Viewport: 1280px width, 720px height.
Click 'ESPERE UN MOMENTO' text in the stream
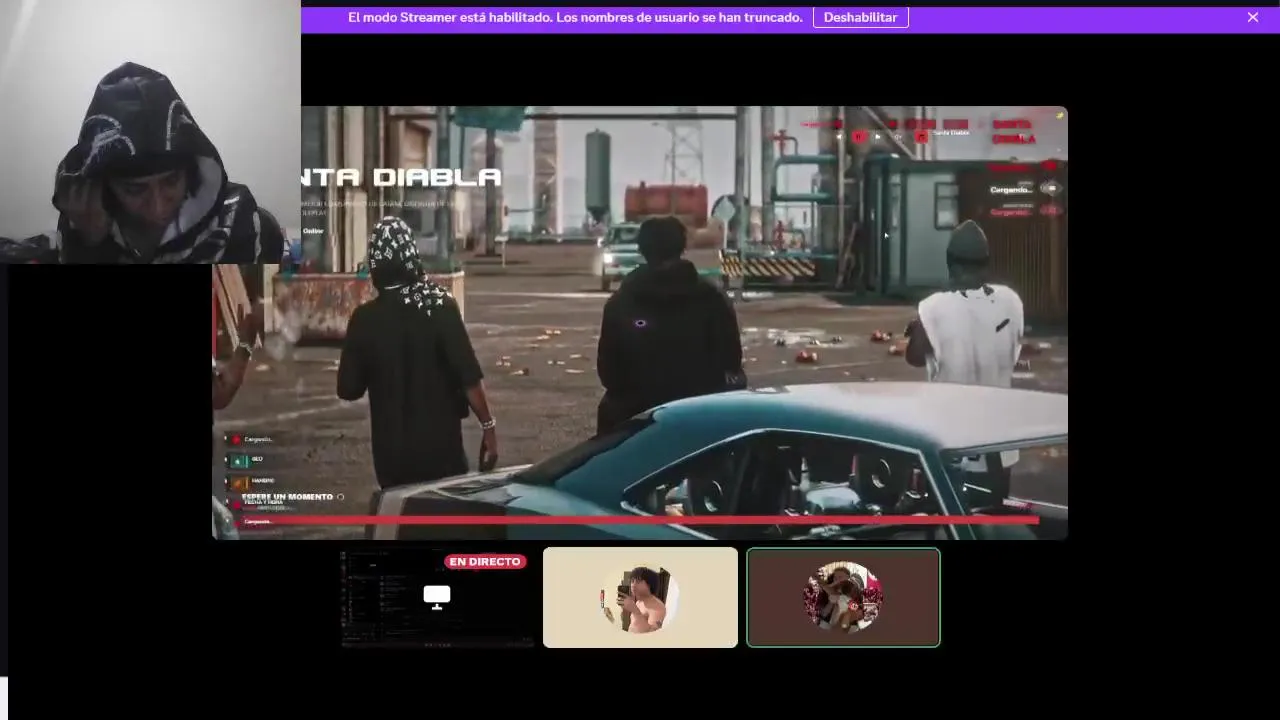pos(287,497)
